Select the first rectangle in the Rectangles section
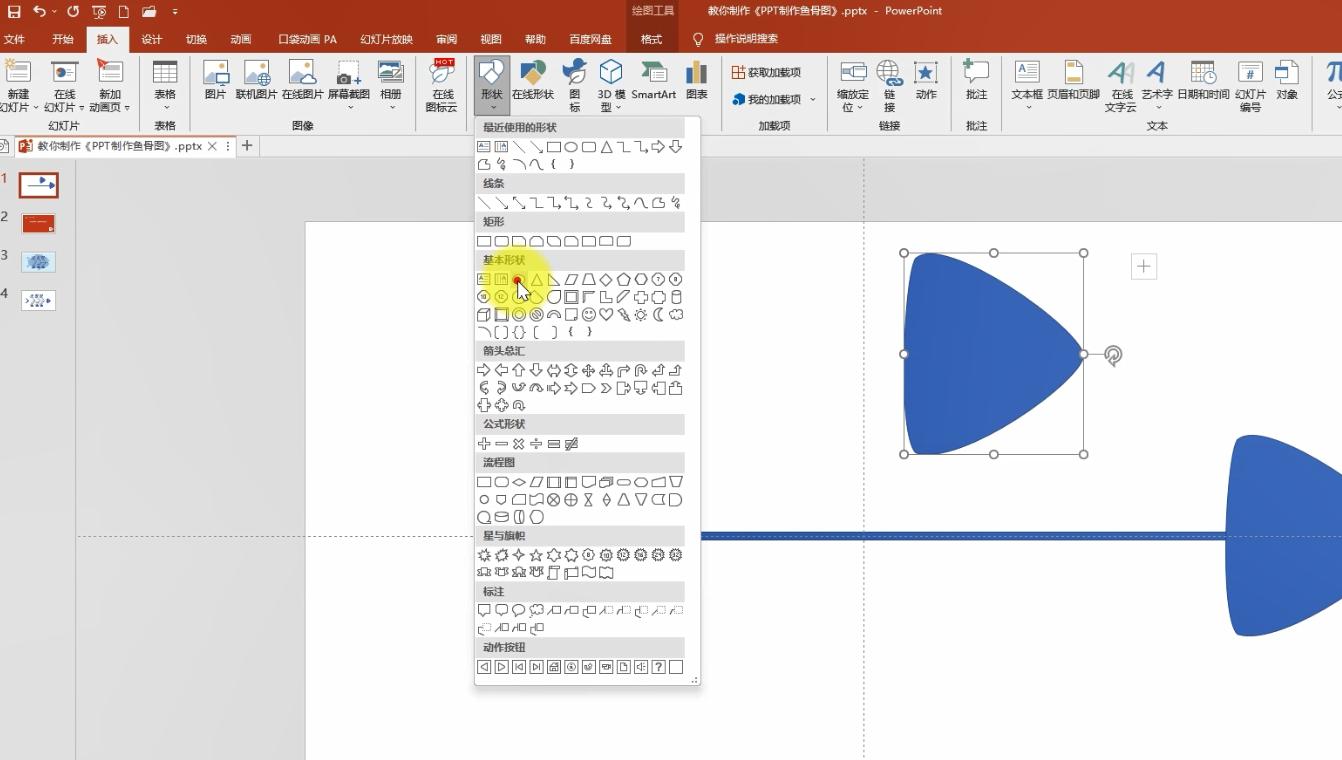The height and width of the screenshot is (760, 1342). [484, 241]
